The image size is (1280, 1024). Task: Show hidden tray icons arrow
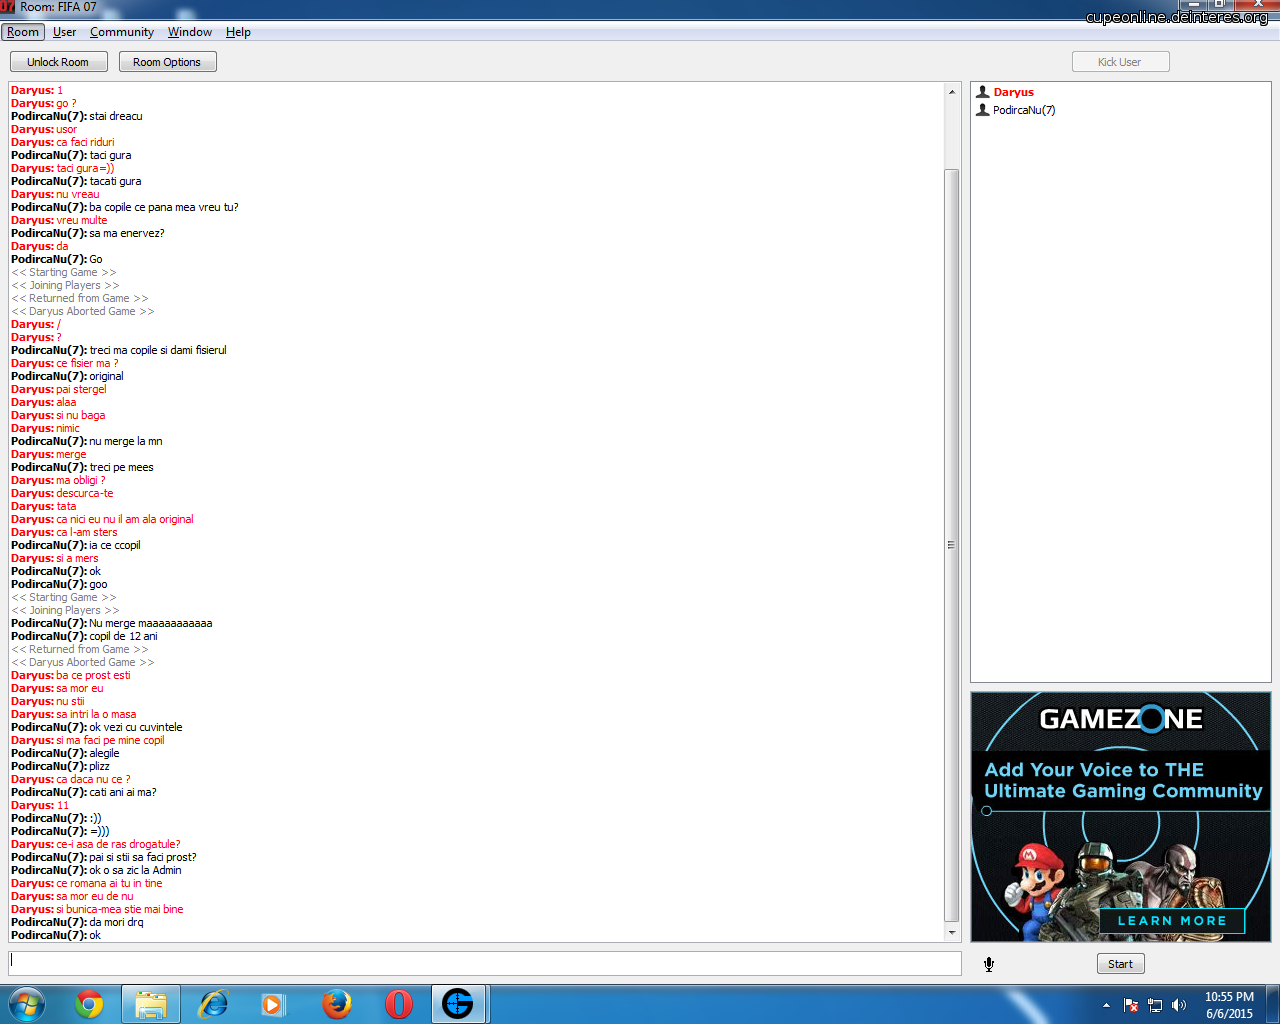(x=1106, y=1005)
